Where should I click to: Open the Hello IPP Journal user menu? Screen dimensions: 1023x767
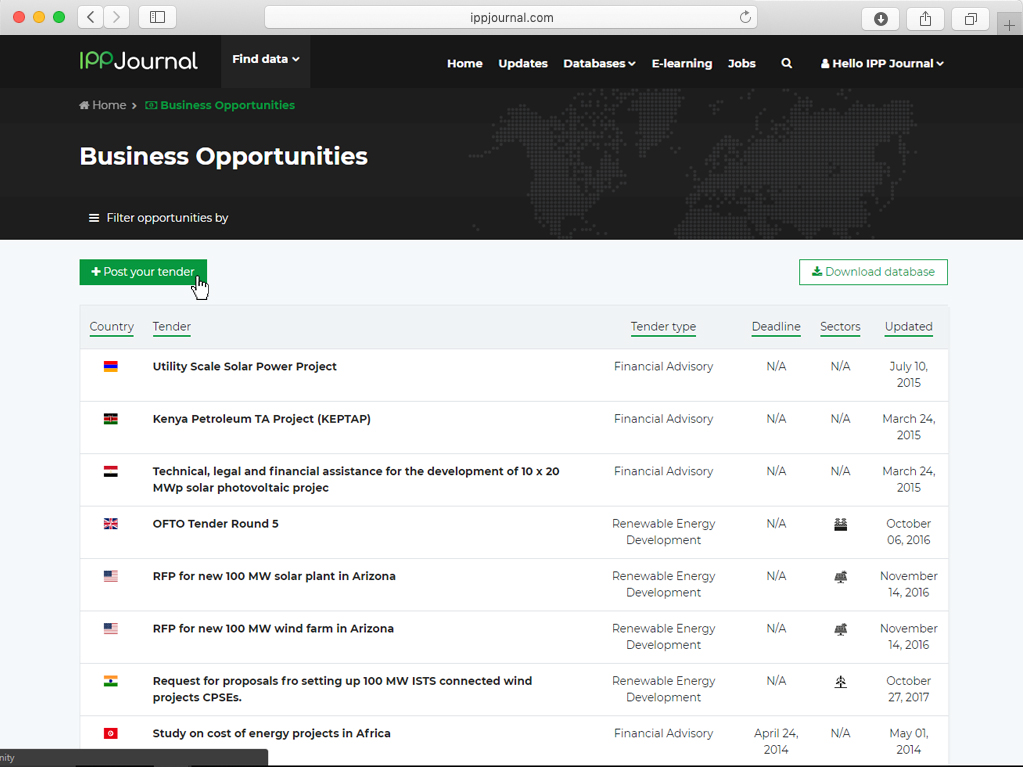click(882, 63)
